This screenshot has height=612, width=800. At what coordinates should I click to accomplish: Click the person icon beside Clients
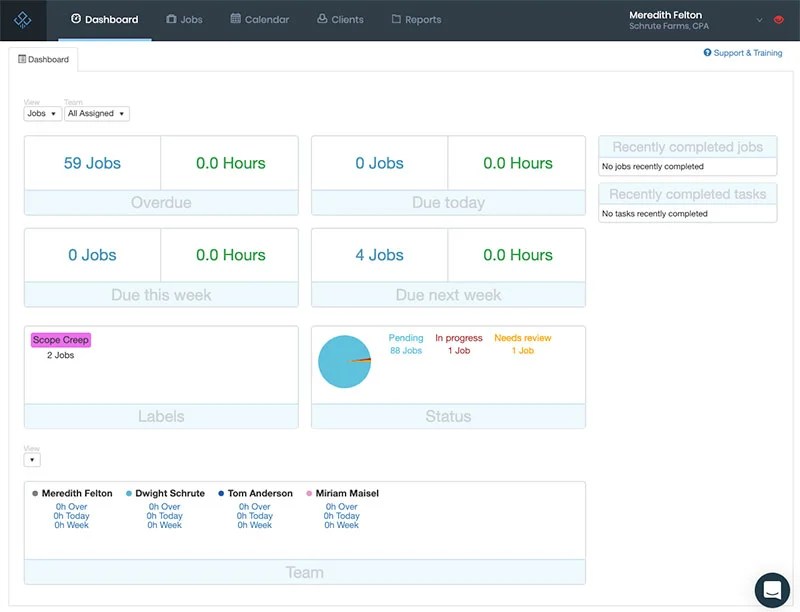(322, 18)
